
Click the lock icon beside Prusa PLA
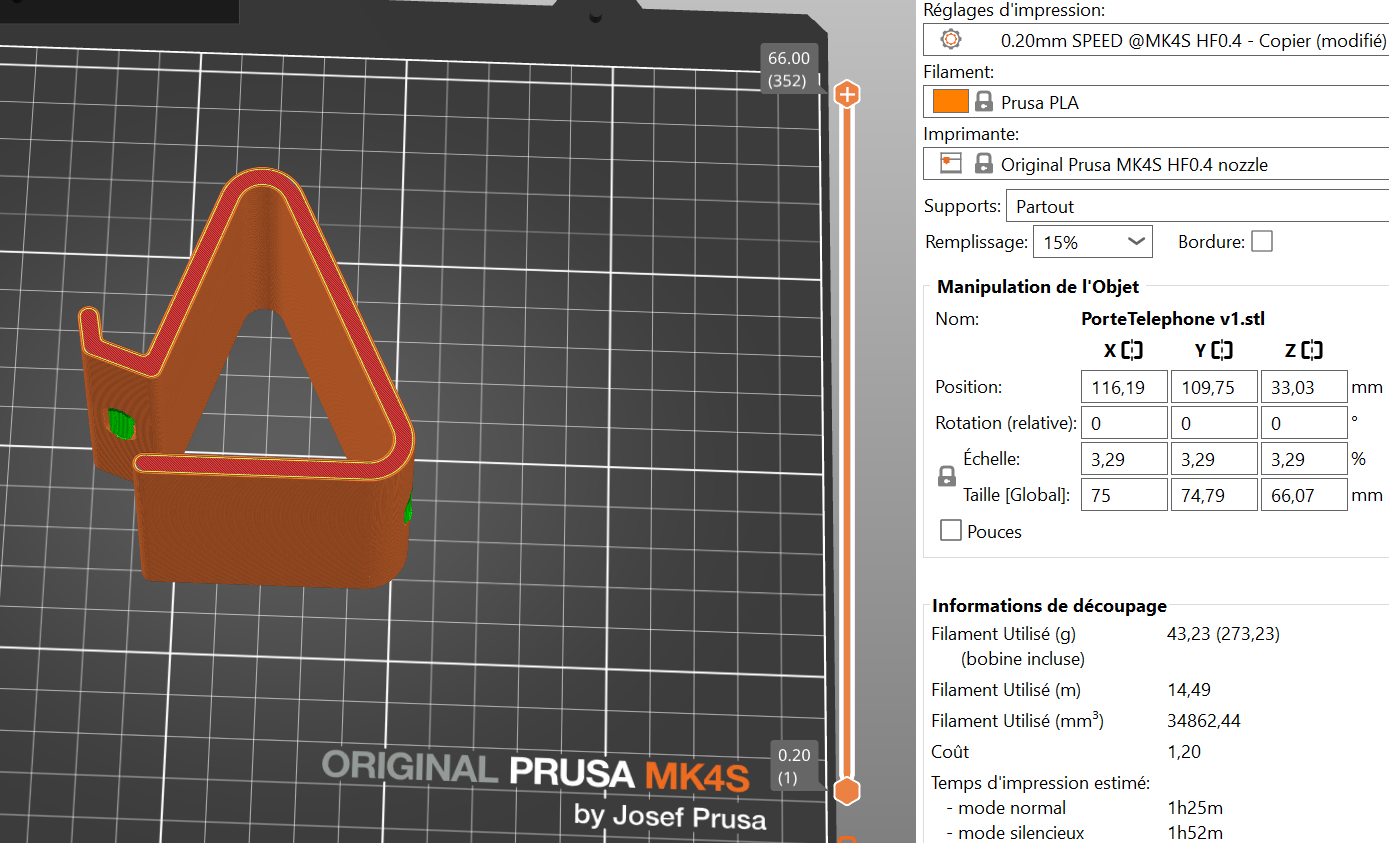coord(984,102)
